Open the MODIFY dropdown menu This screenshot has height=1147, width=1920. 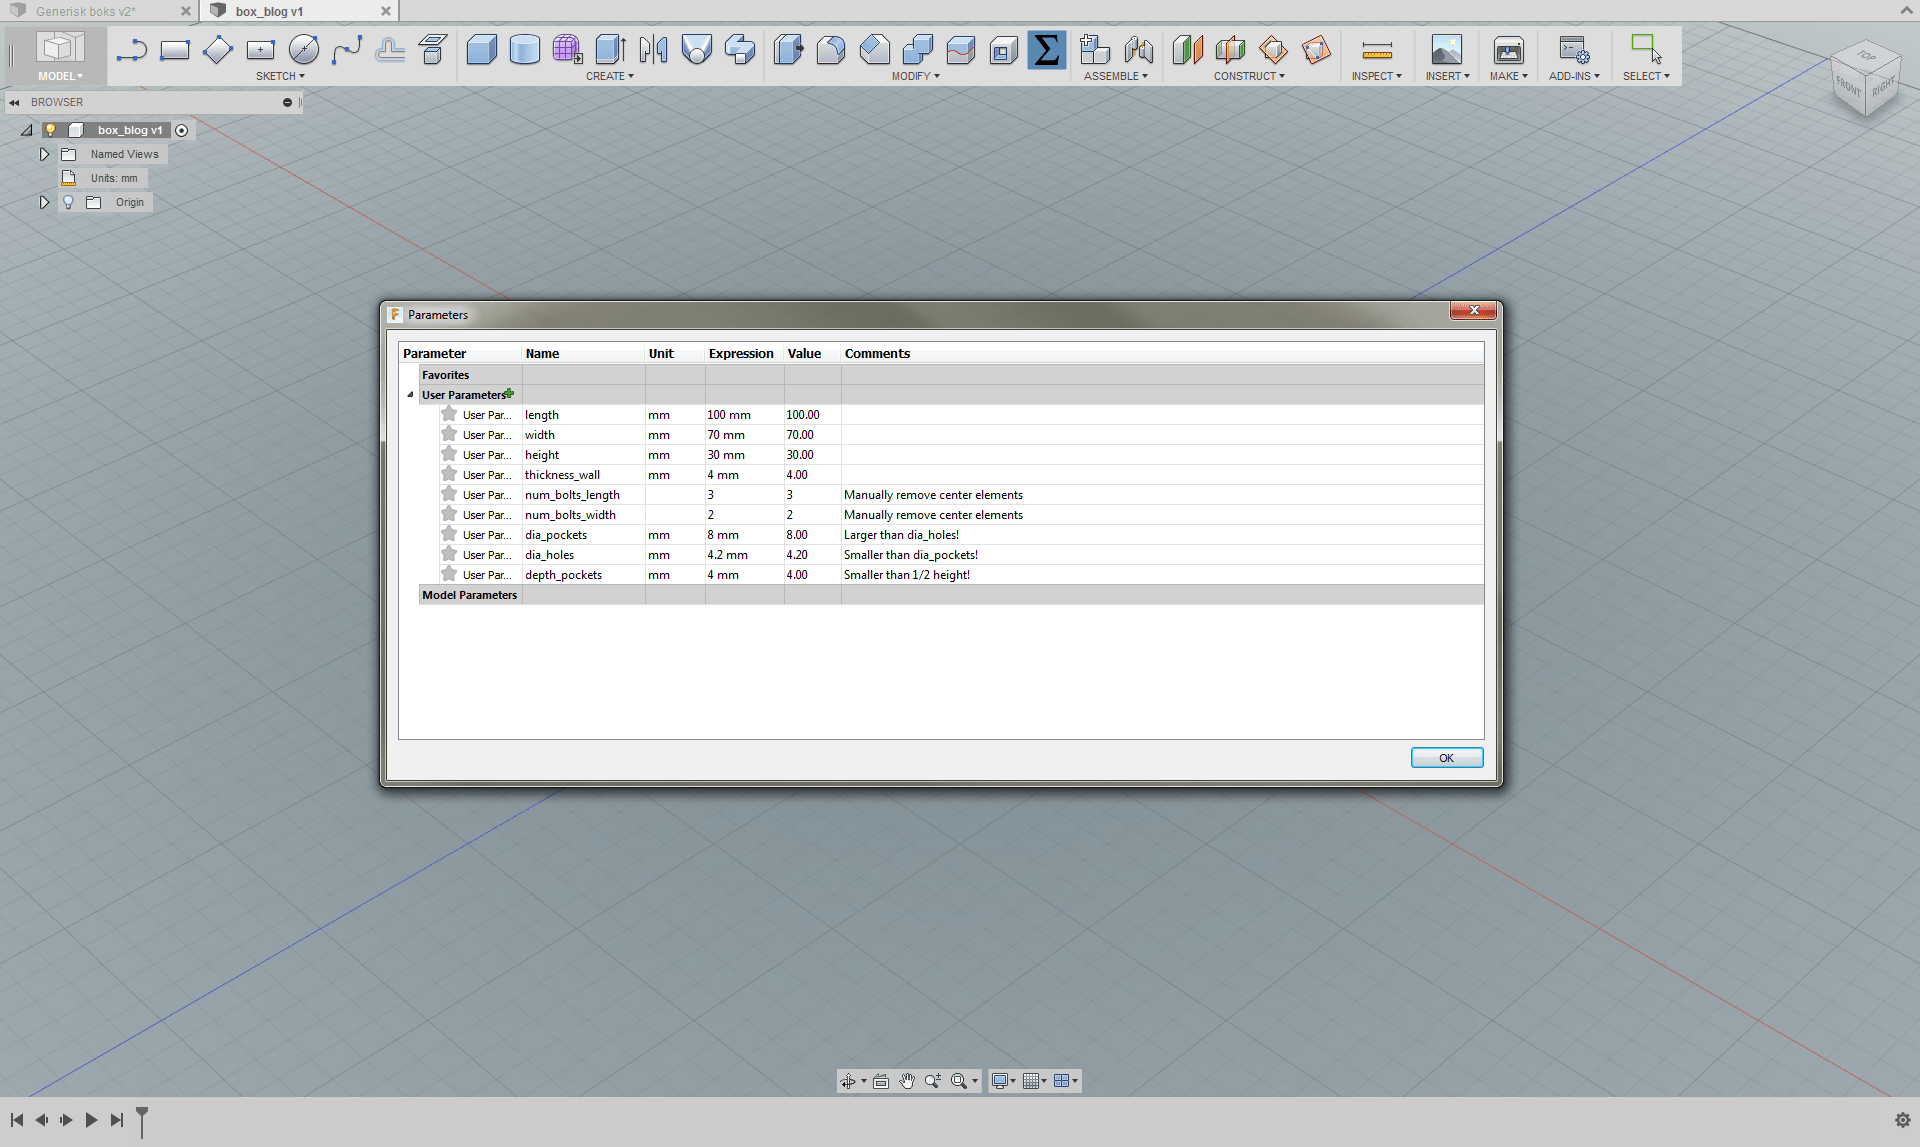click(915, 76)
